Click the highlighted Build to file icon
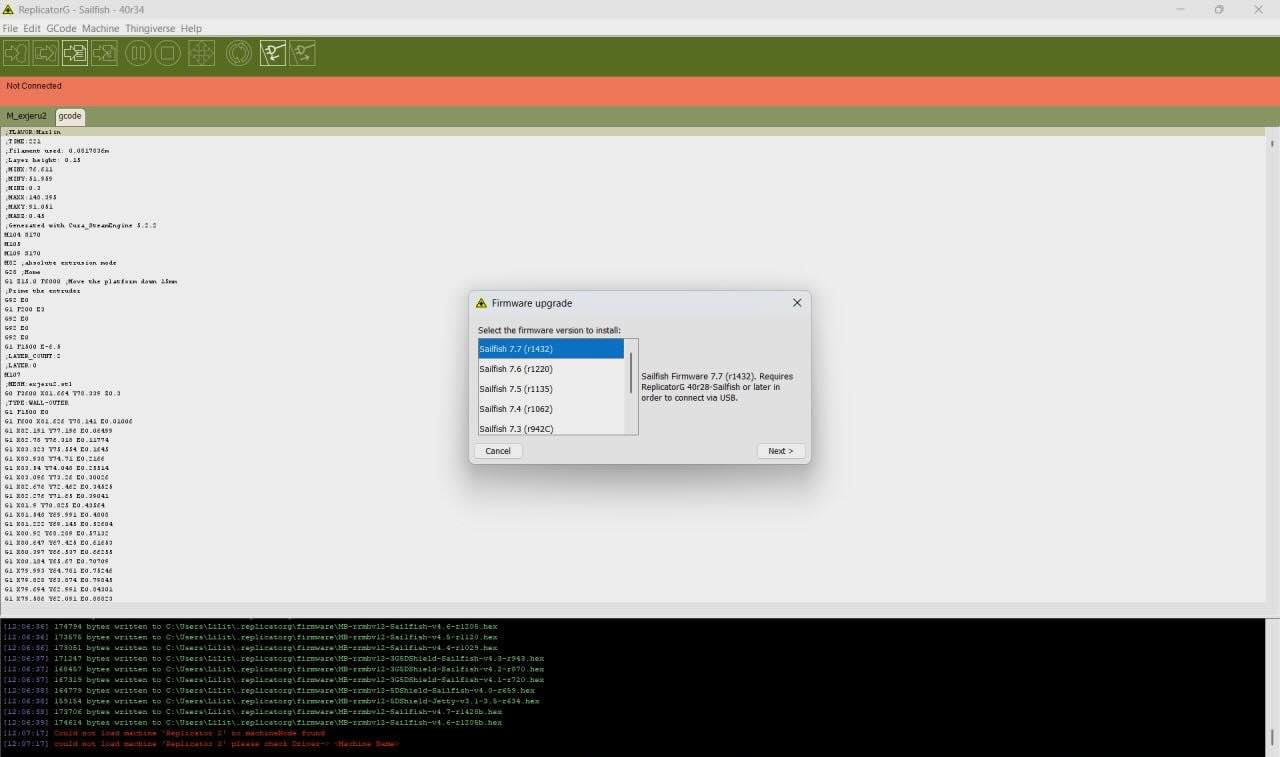1280x757 pixels. click(x=74, y=53)
